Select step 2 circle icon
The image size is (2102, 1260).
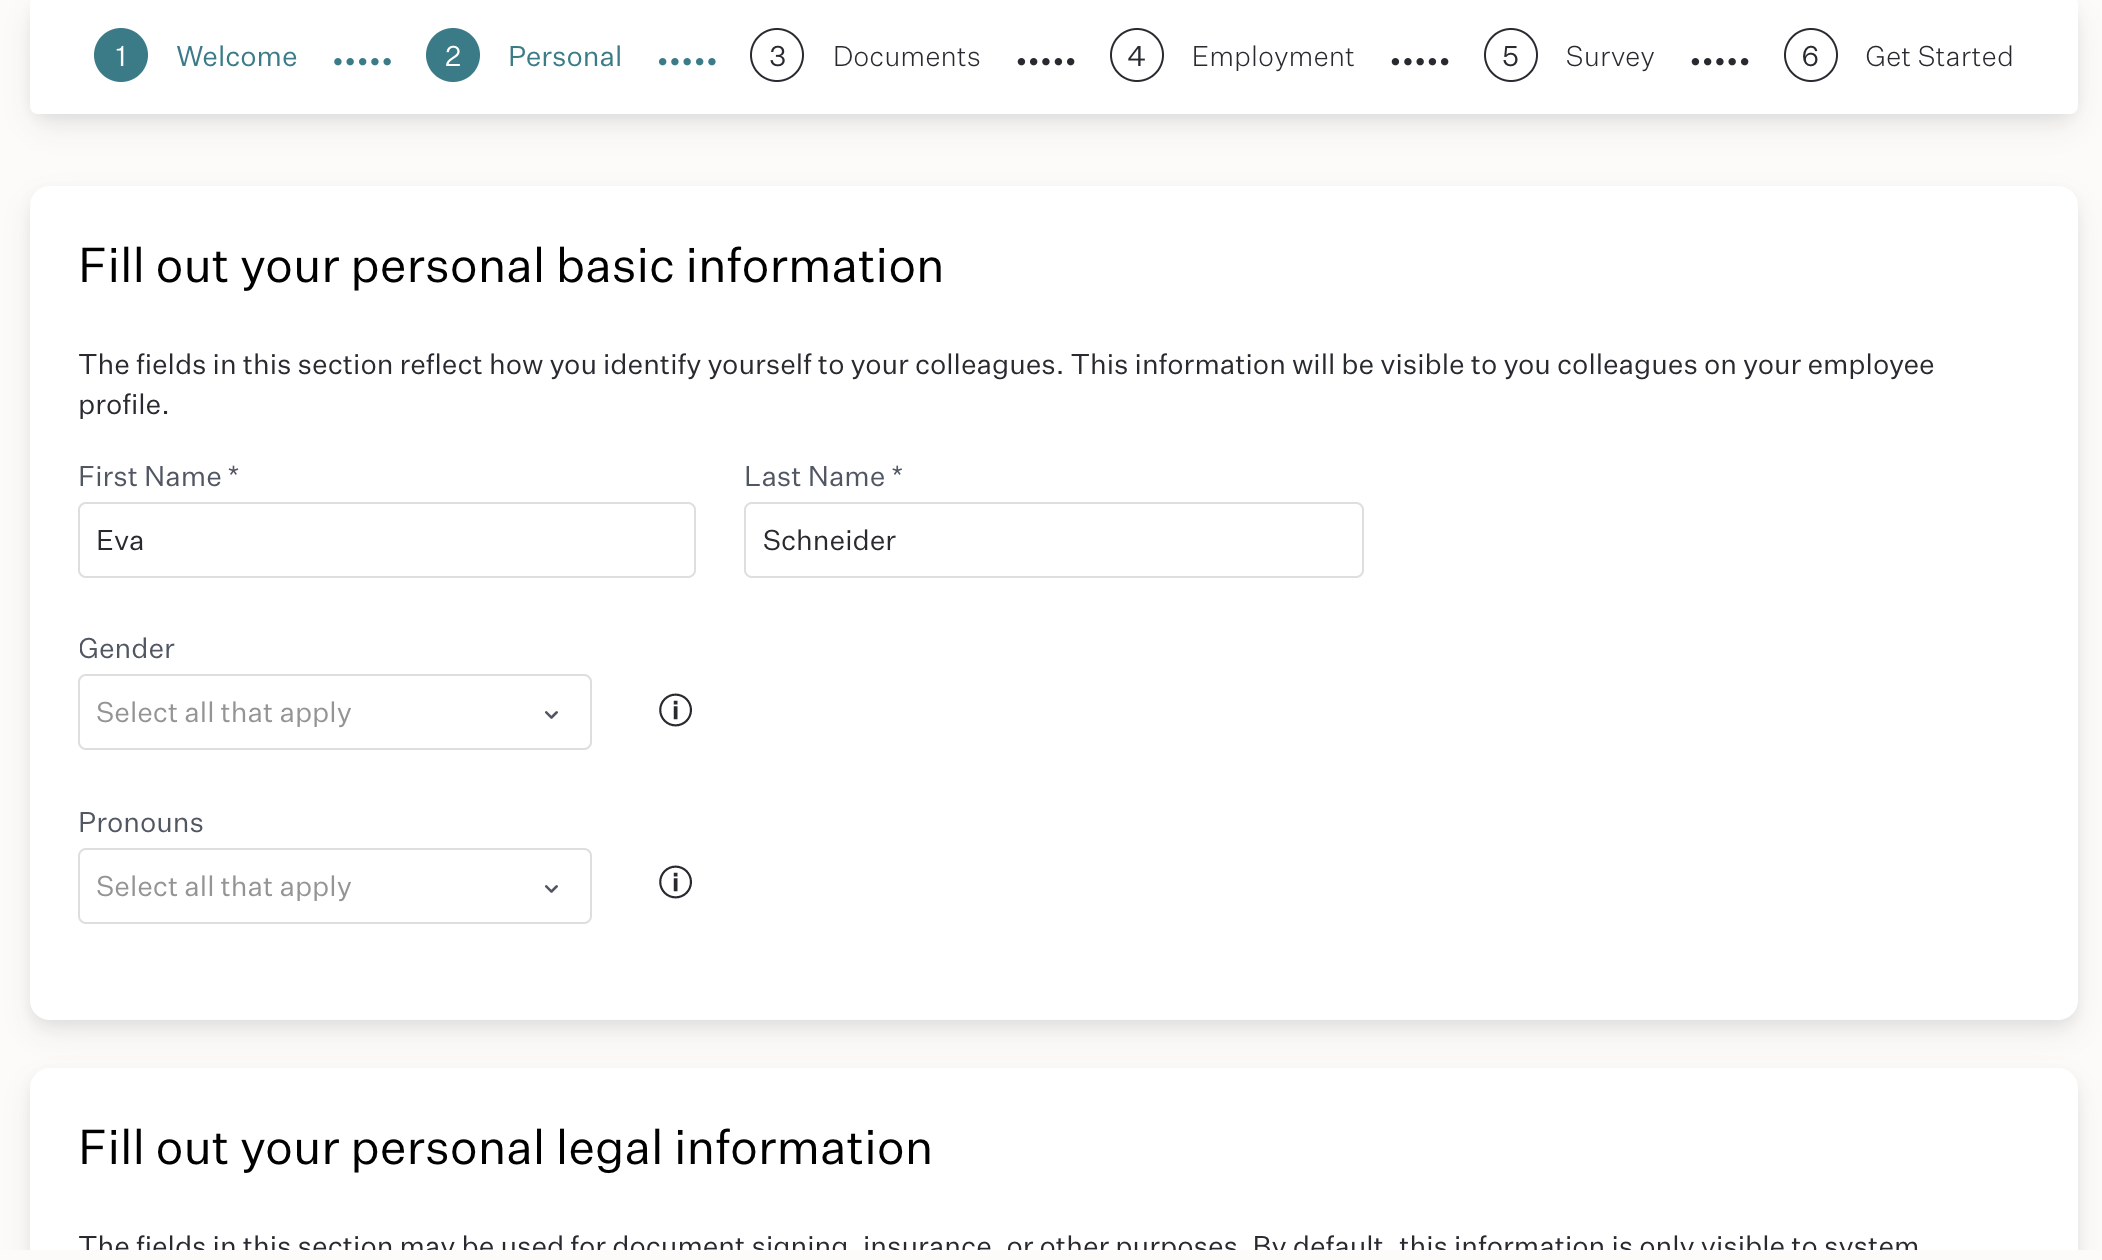(x=453, y=56)
